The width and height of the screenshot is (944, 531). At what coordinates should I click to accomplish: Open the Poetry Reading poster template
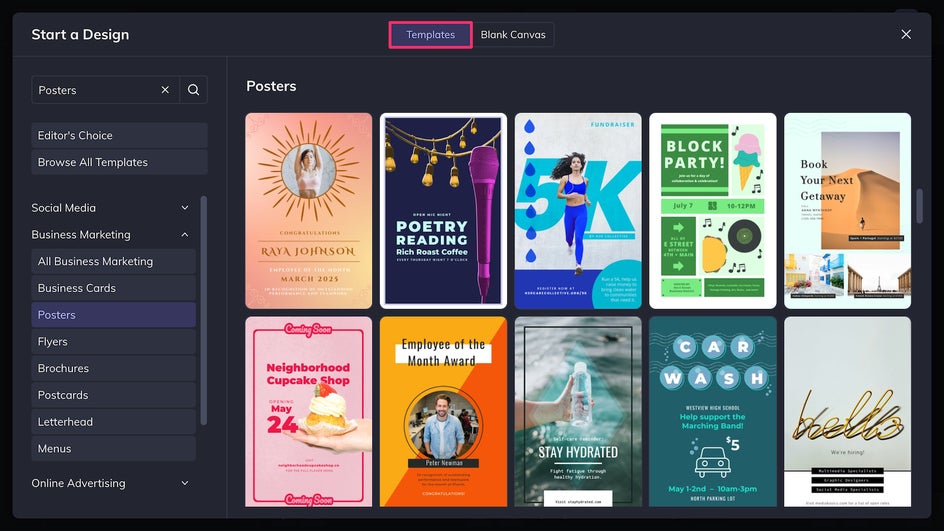point(443,211)
